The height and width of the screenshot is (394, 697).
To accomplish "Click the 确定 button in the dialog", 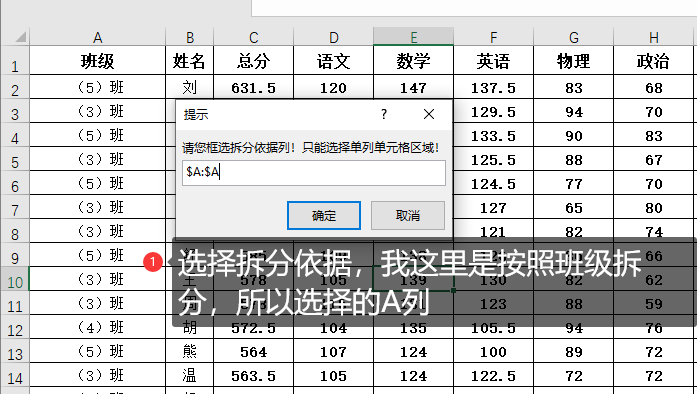I will click(324, 216).
